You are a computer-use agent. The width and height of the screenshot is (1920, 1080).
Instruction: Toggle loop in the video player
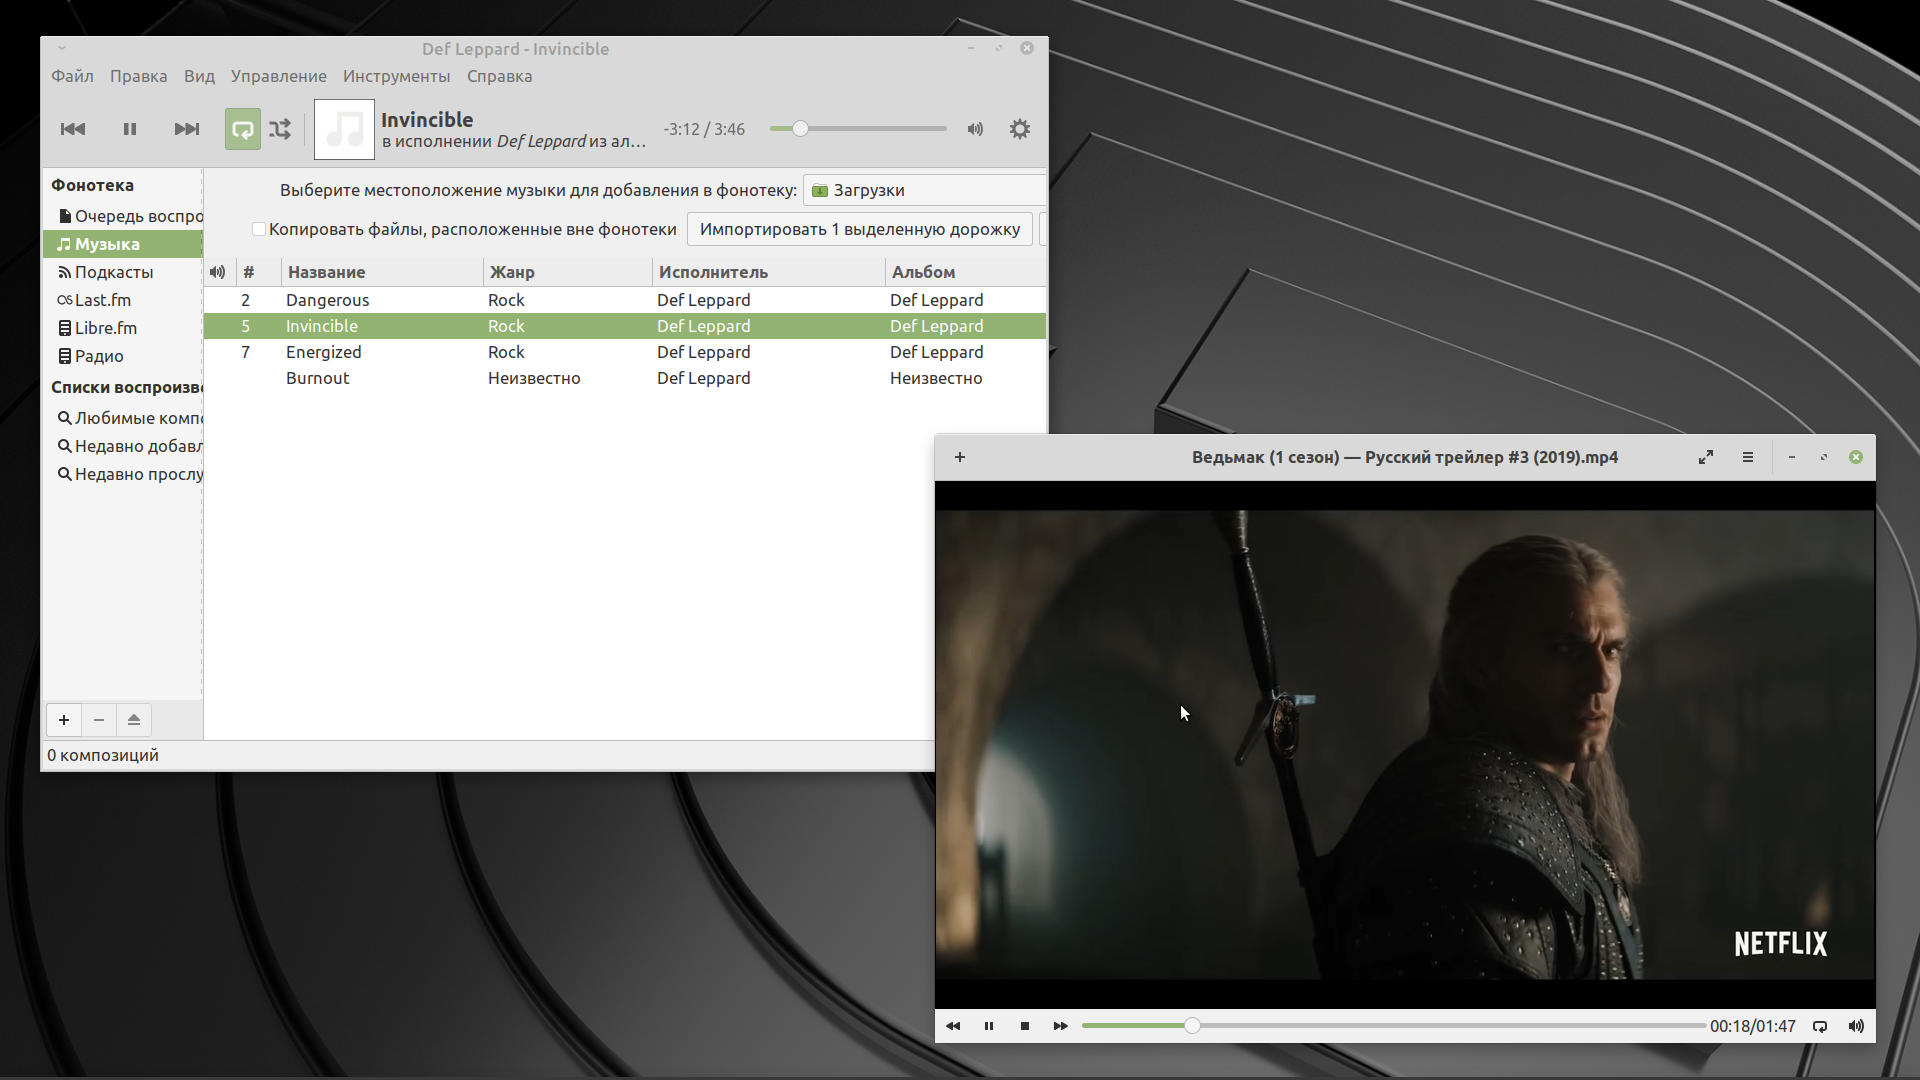click(x=1820, y=1026)
